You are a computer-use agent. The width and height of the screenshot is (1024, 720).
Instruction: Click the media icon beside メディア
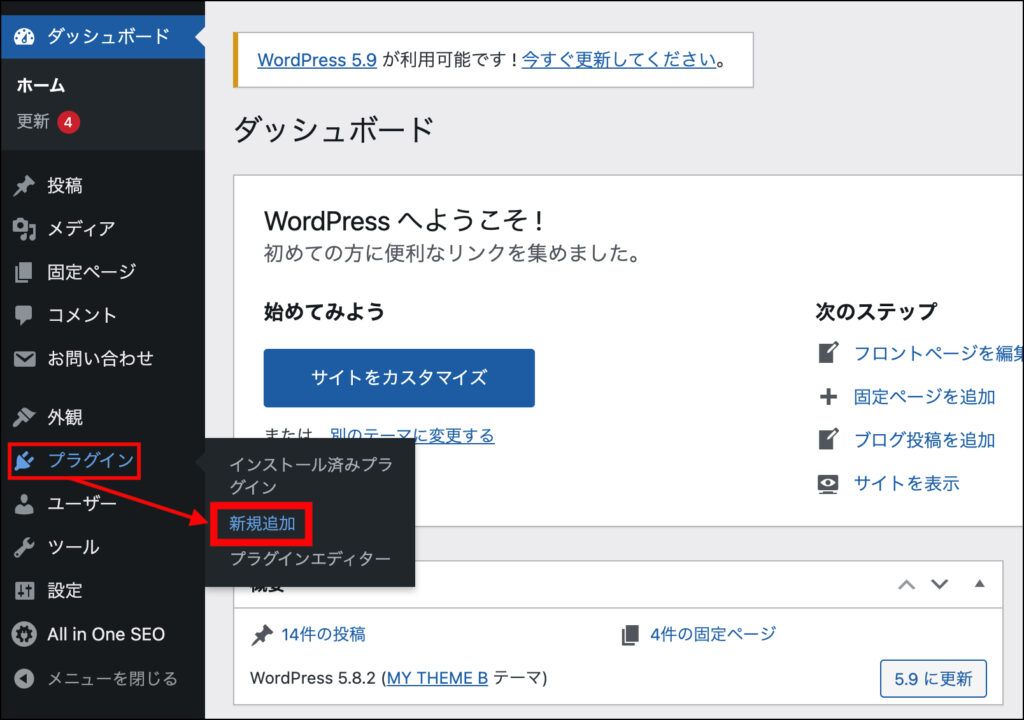coord(24,229)
